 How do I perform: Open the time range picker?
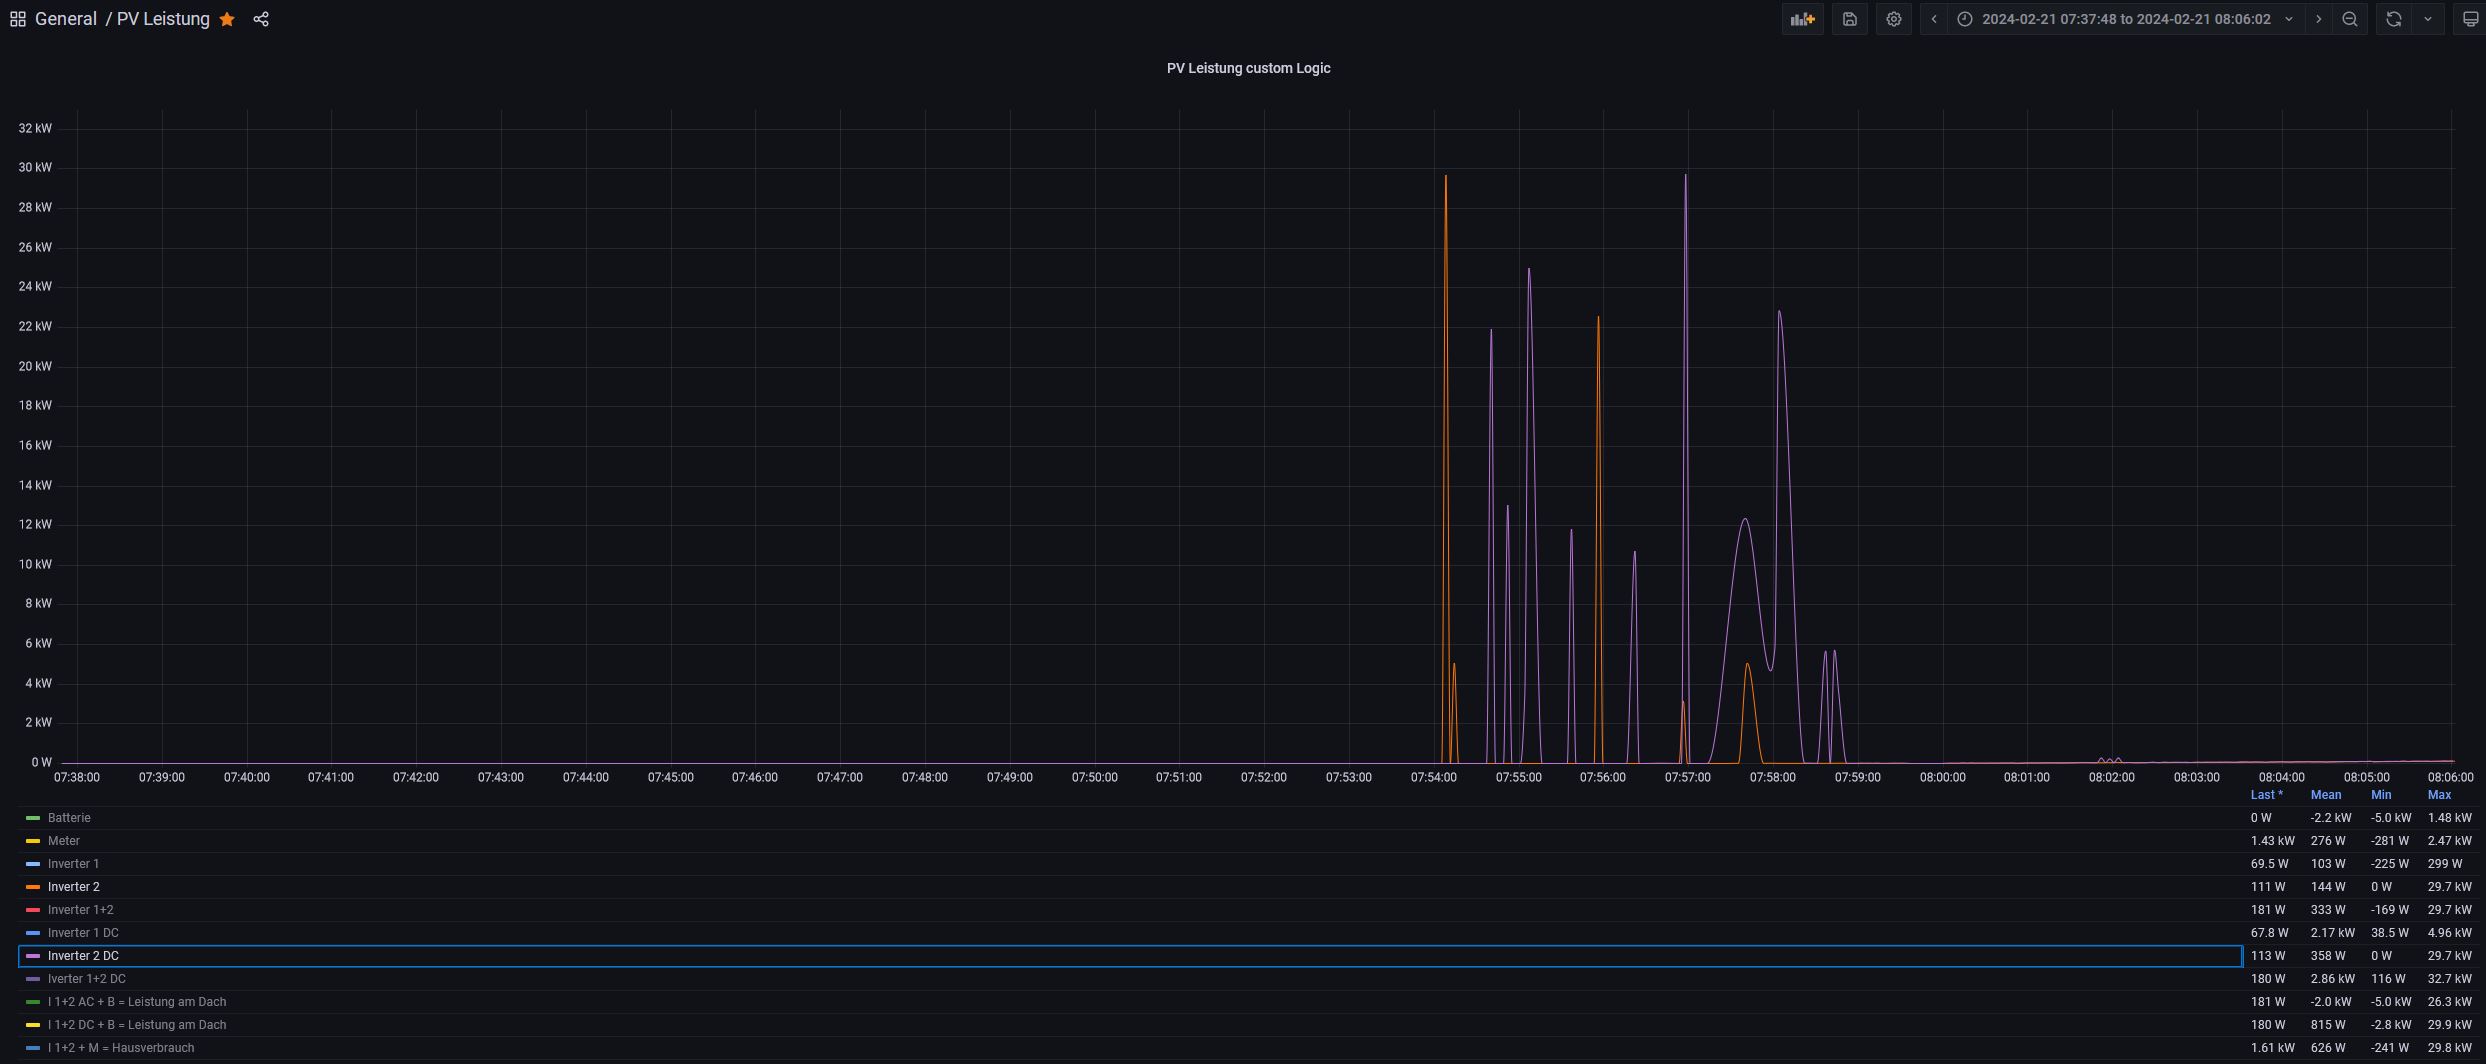click(x=2125, y=19)
